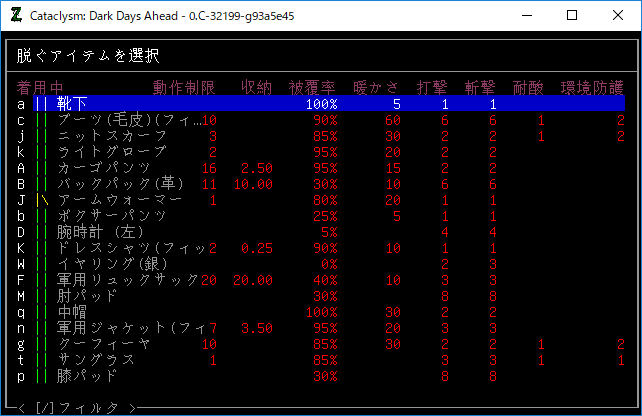Click the 環境防護 column header
The height and width of the screenshot is (416, 642).
coord(593,87)
